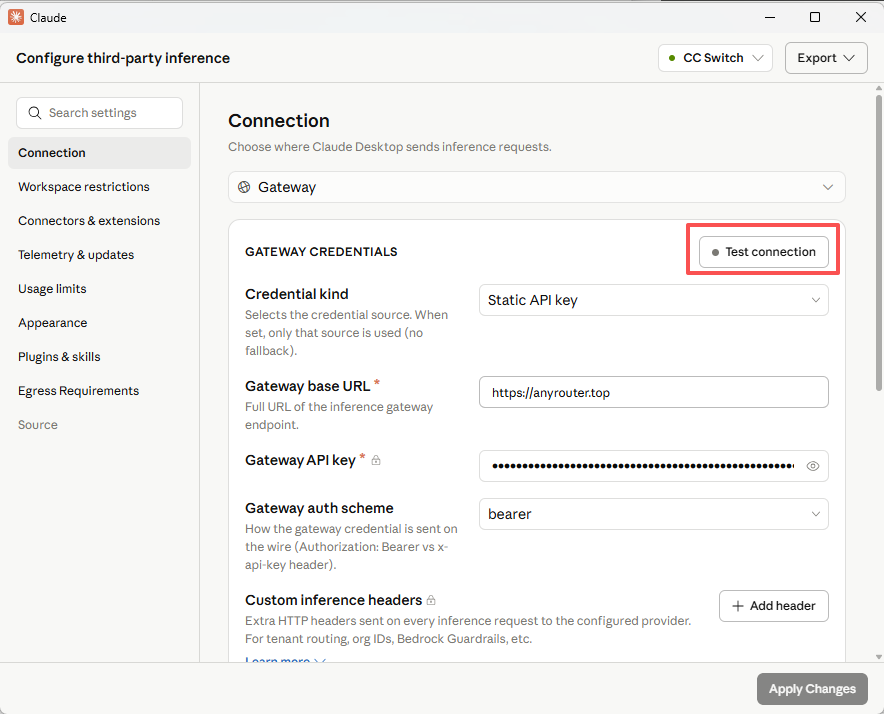Click the Configure third-party inference title
This screenshot has width=884, height=714.
coord(123,58)
